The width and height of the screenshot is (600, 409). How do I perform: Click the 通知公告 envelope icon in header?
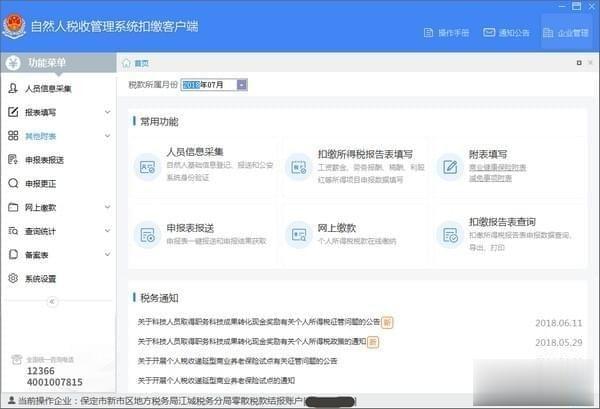coord(489,33)
